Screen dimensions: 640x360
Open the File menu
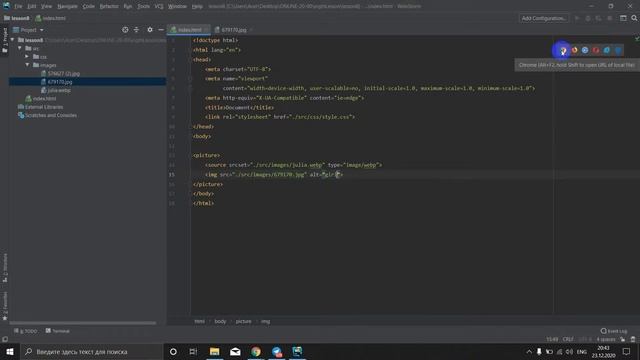(x=18, y=6)
